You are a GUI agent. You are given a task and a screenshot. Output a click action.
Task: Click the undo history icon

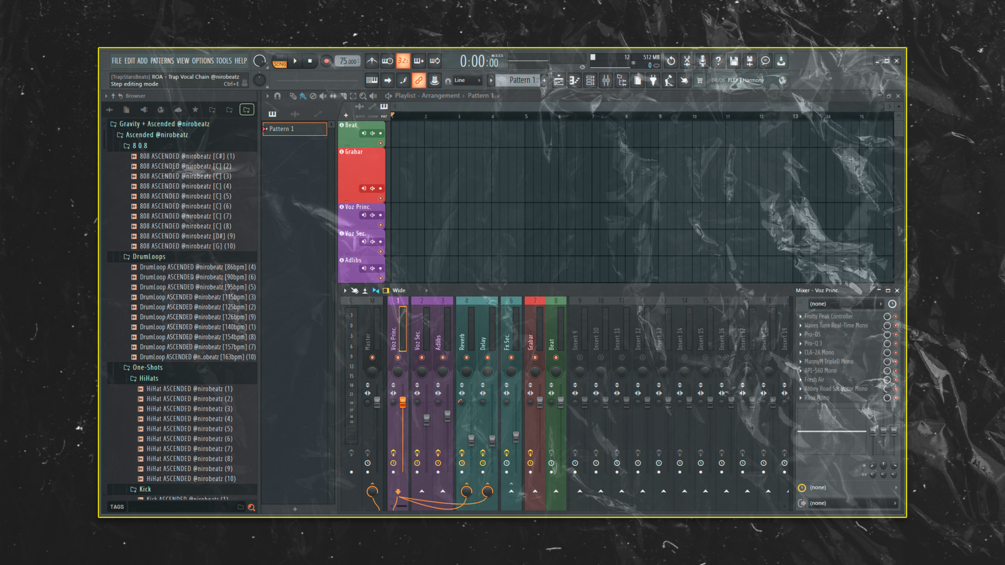coord(671,61)
